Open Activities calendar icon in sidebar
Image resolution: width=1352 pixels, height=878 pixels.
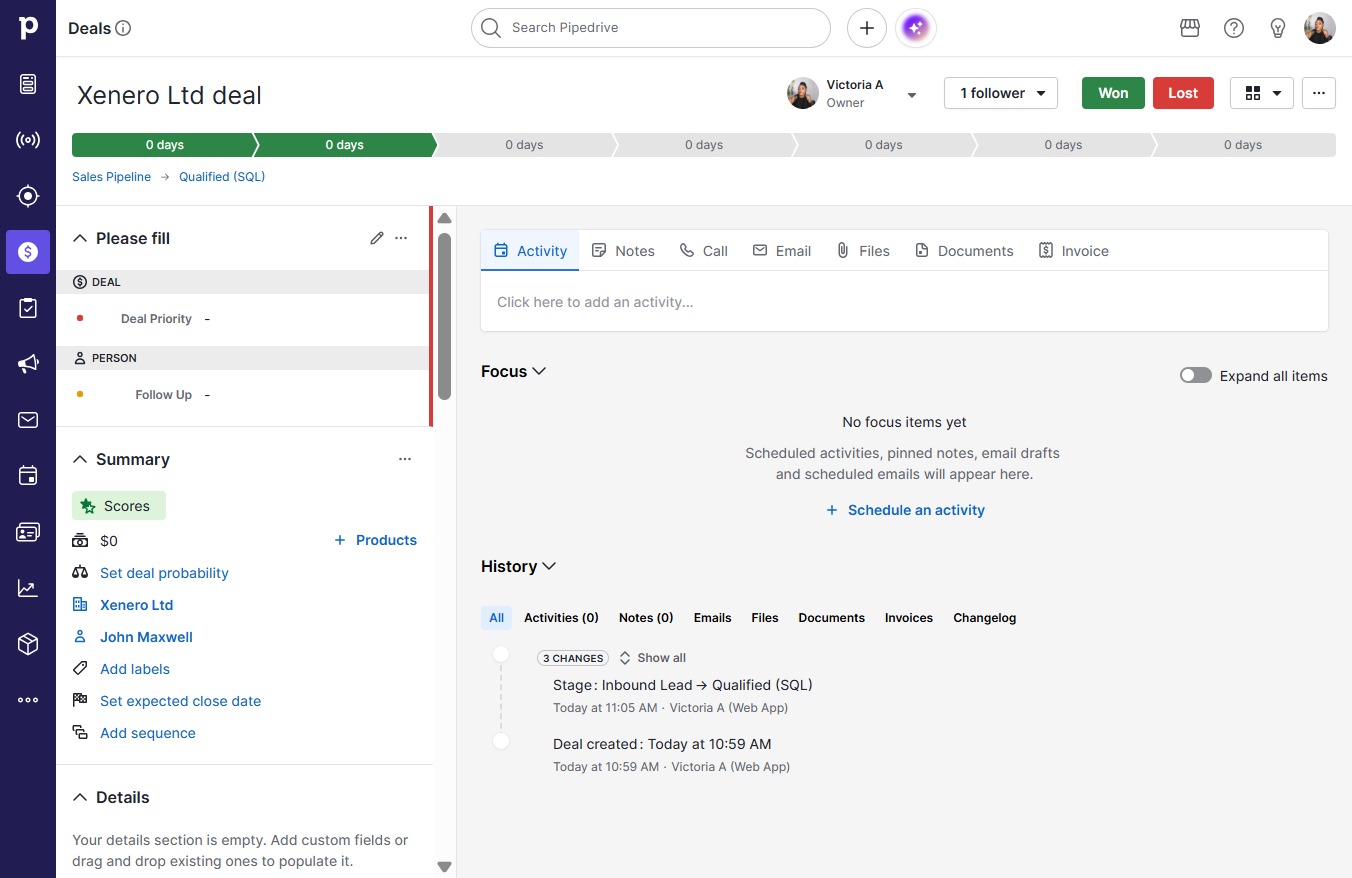(x=28, y=476)
